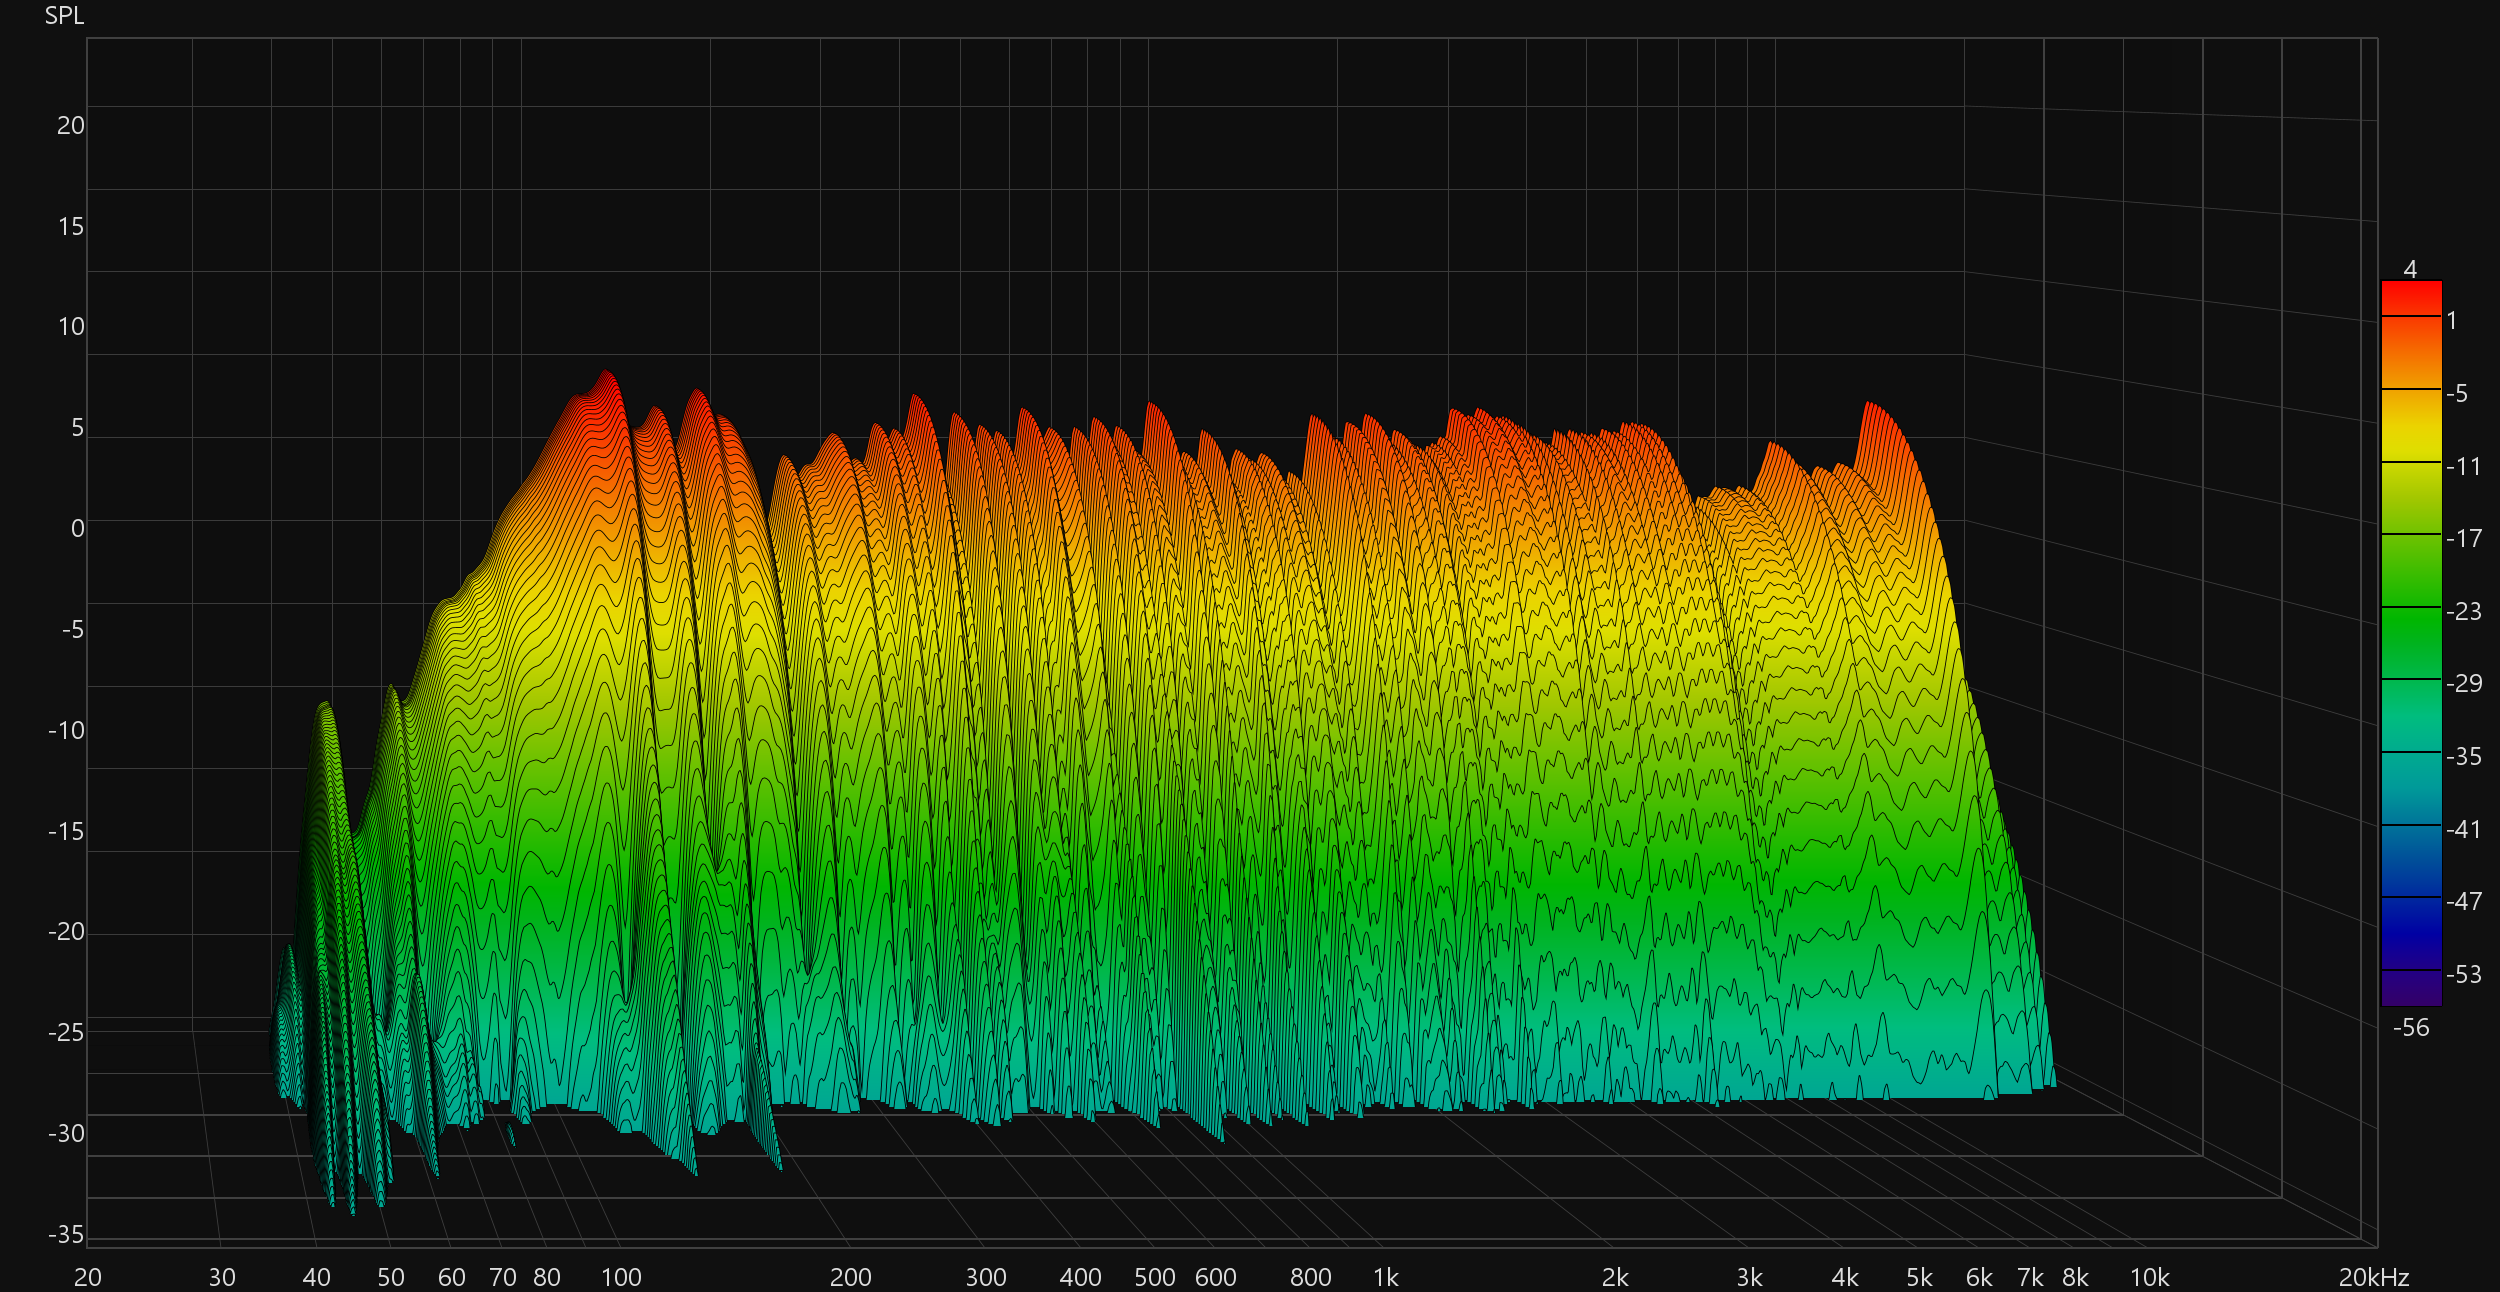Click the purple bottom segment of color legend

(x=2411, y=988)
